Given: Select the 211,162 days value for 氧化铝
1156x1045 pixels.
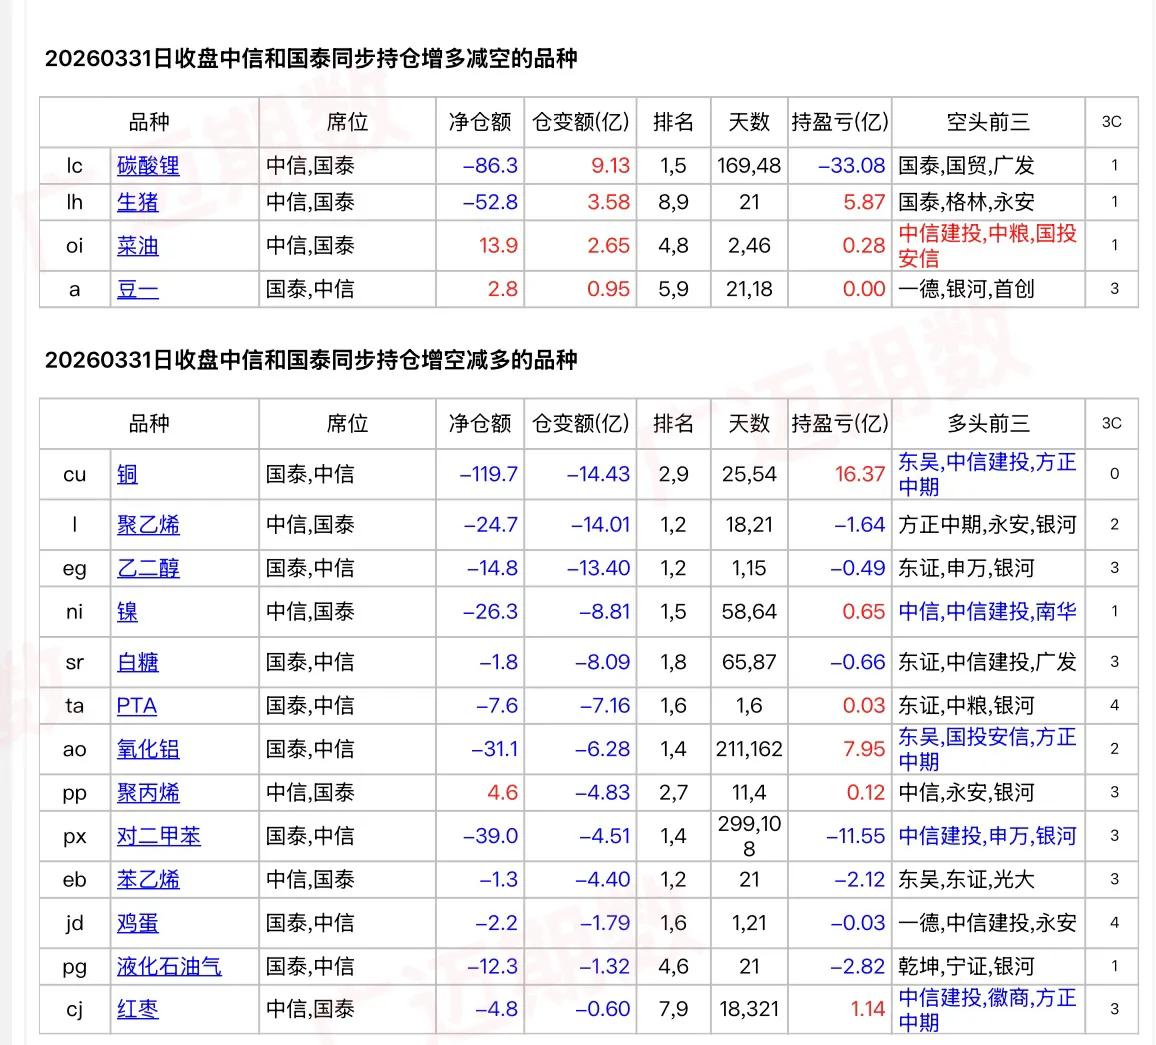Looking at the screenshot, I should (x=749, y=749).
